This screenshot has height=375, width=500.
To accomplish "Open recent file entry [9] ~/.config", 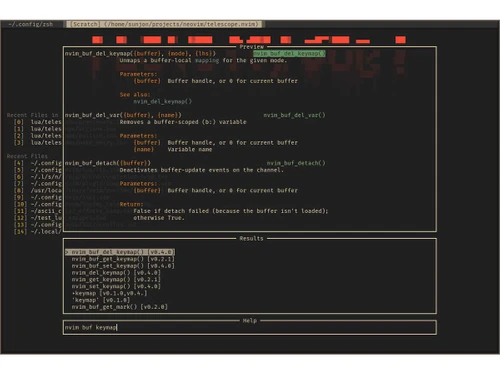I will [37, 197].
